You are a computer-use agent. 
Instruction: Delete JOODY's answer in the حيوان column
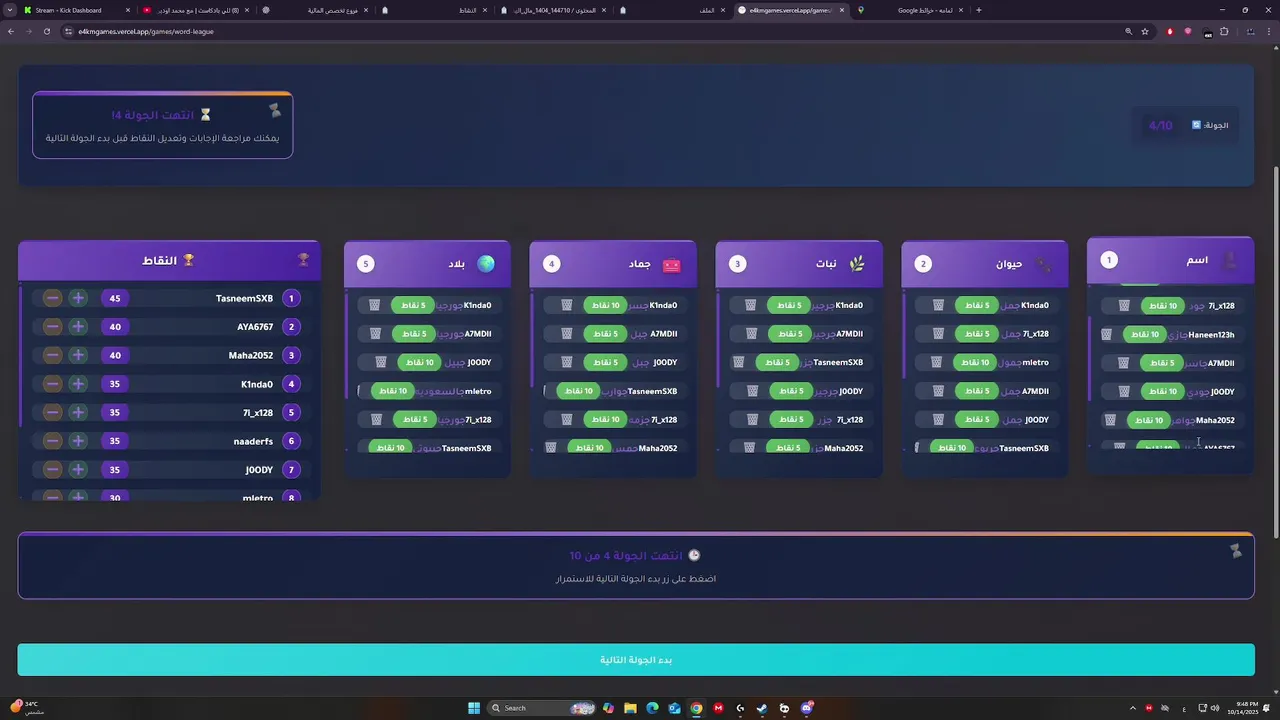pyautogui.click(x=938, y=420)
